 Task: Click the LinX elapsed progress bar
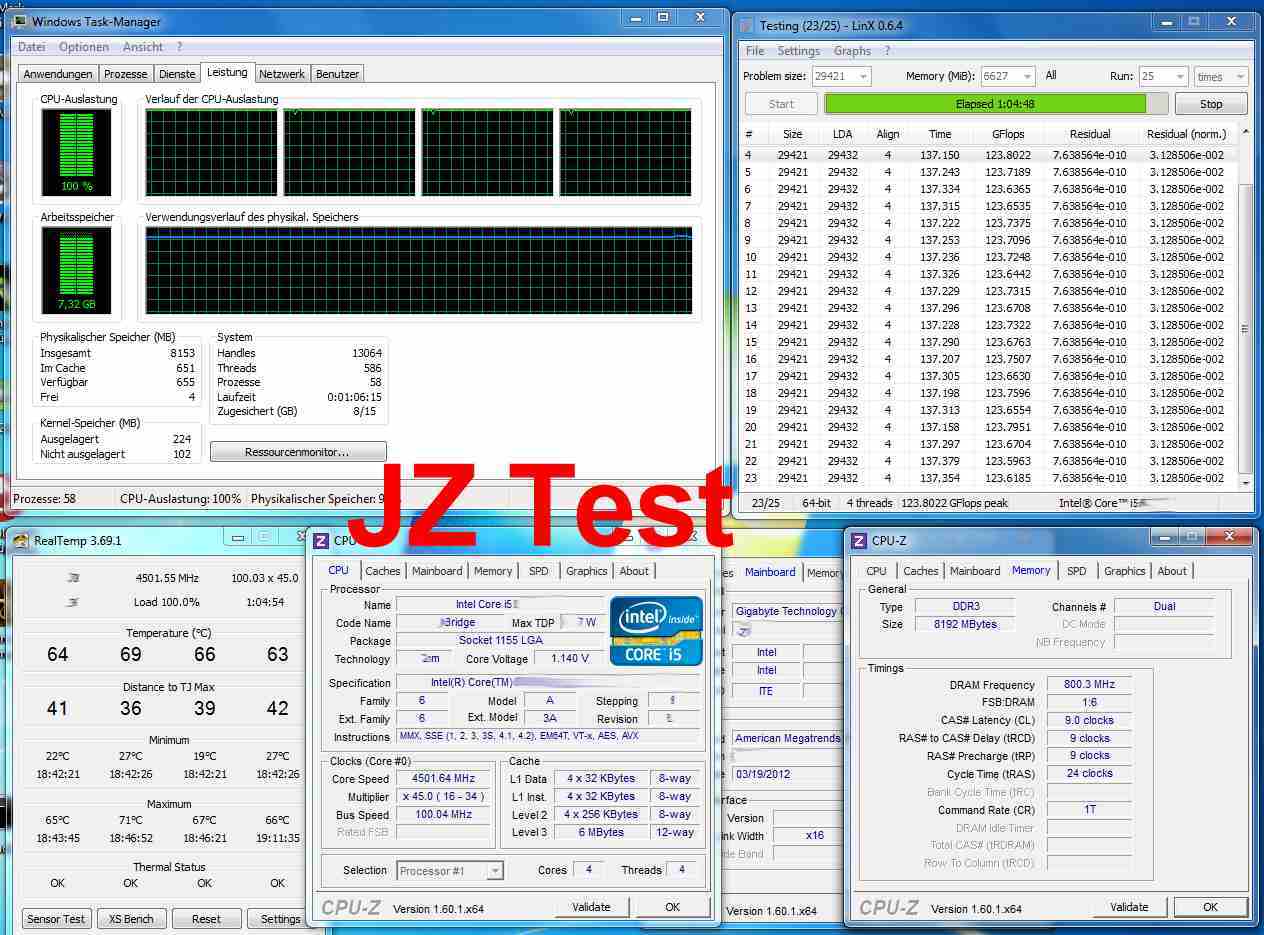coord(996,104)
